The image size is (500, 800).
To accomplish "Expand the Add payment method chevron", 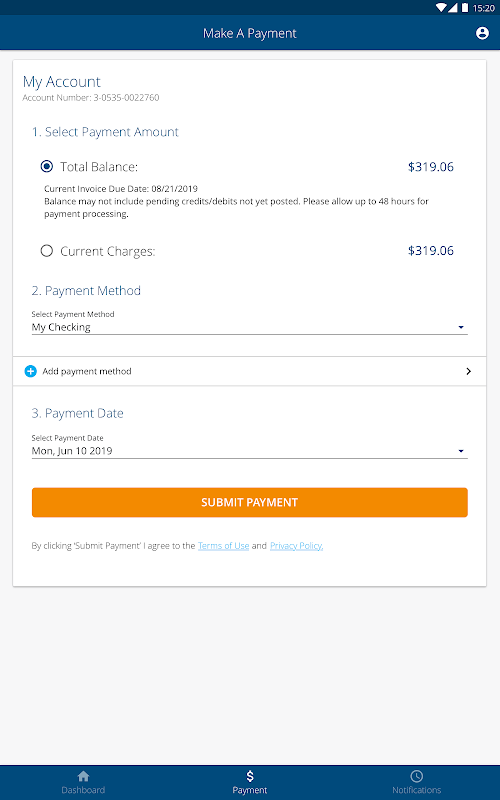I will (x=468, y=371).
